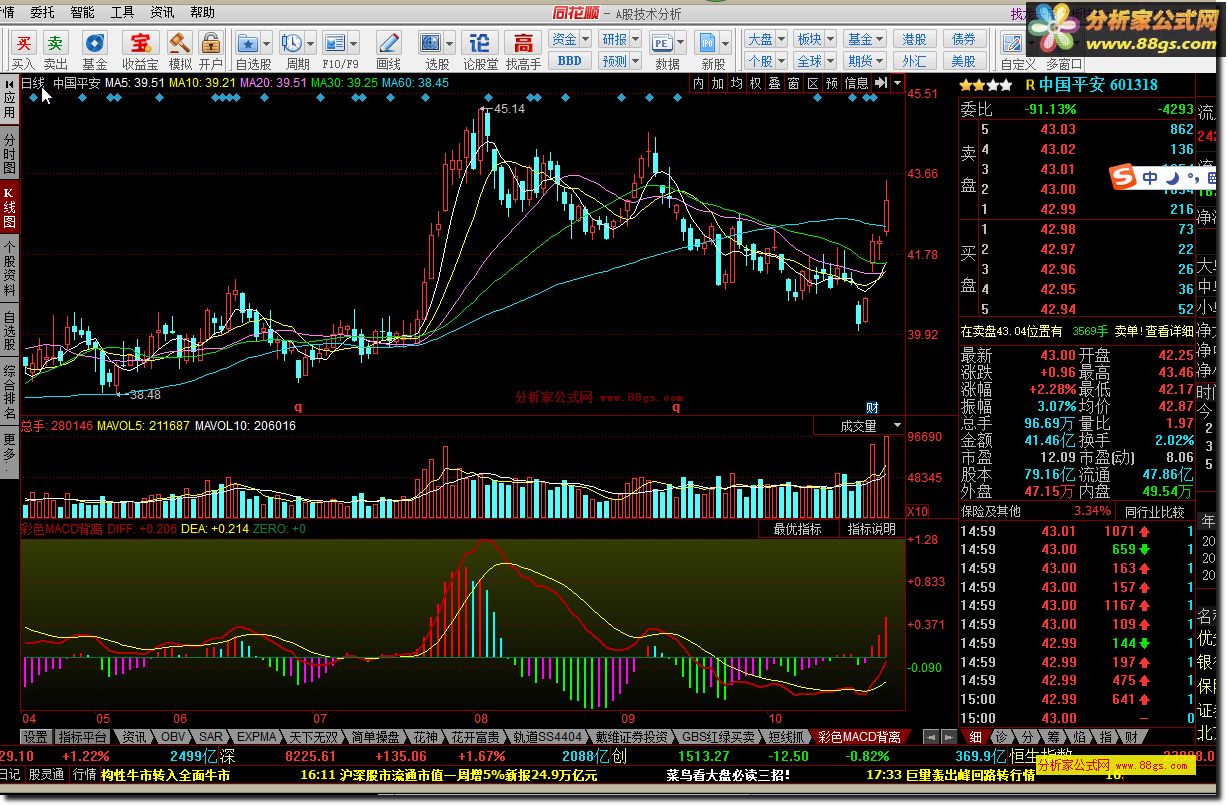Switch to the EXPMA indicator tab
The height and width of the screenshot is (806, 1228).
click(257, 737)
